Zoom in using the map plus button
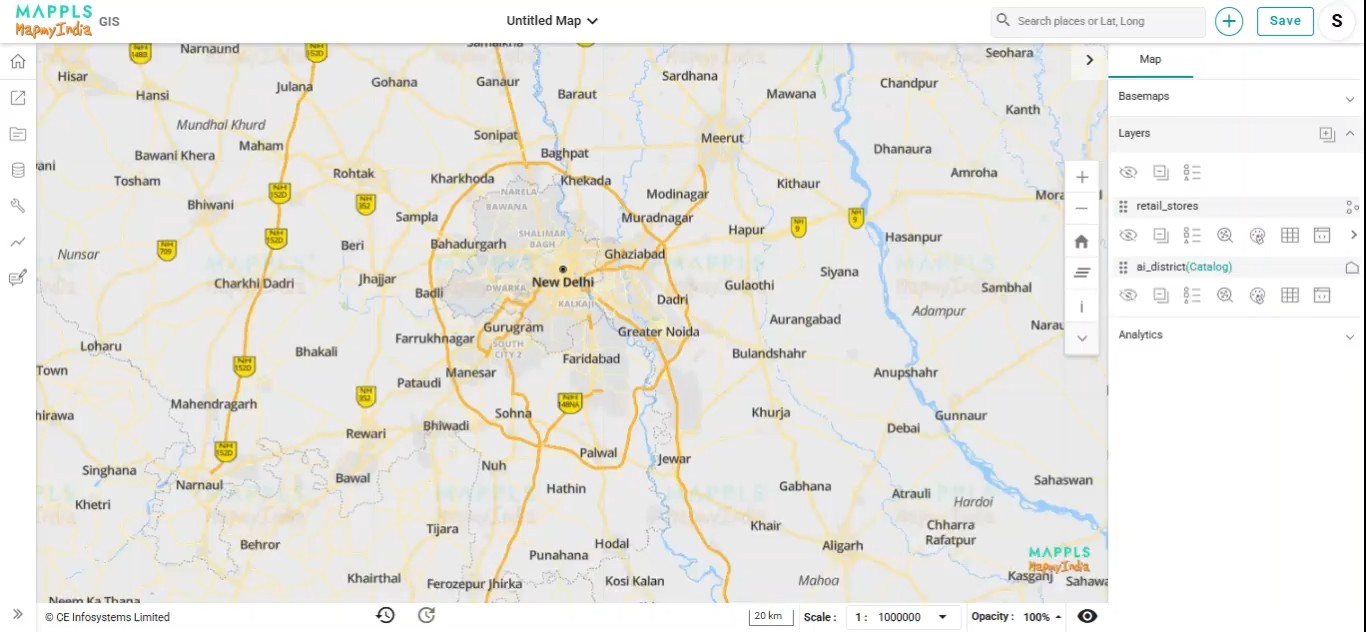Image resolution: width=1366 pixels, height=632 pixels. (1081, 178)
